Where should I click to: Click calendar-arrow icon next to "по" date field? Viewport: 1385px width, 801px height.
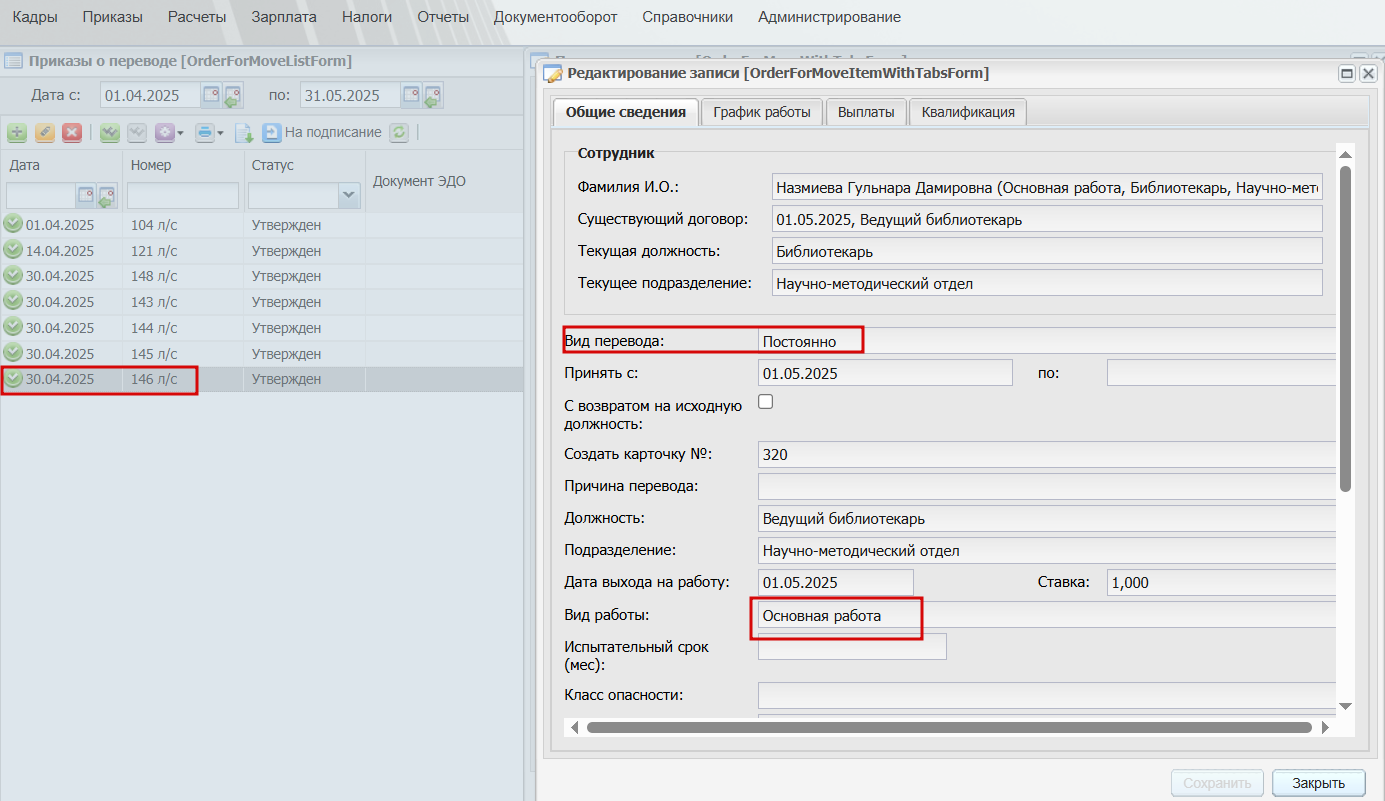[x=432, y=97]
